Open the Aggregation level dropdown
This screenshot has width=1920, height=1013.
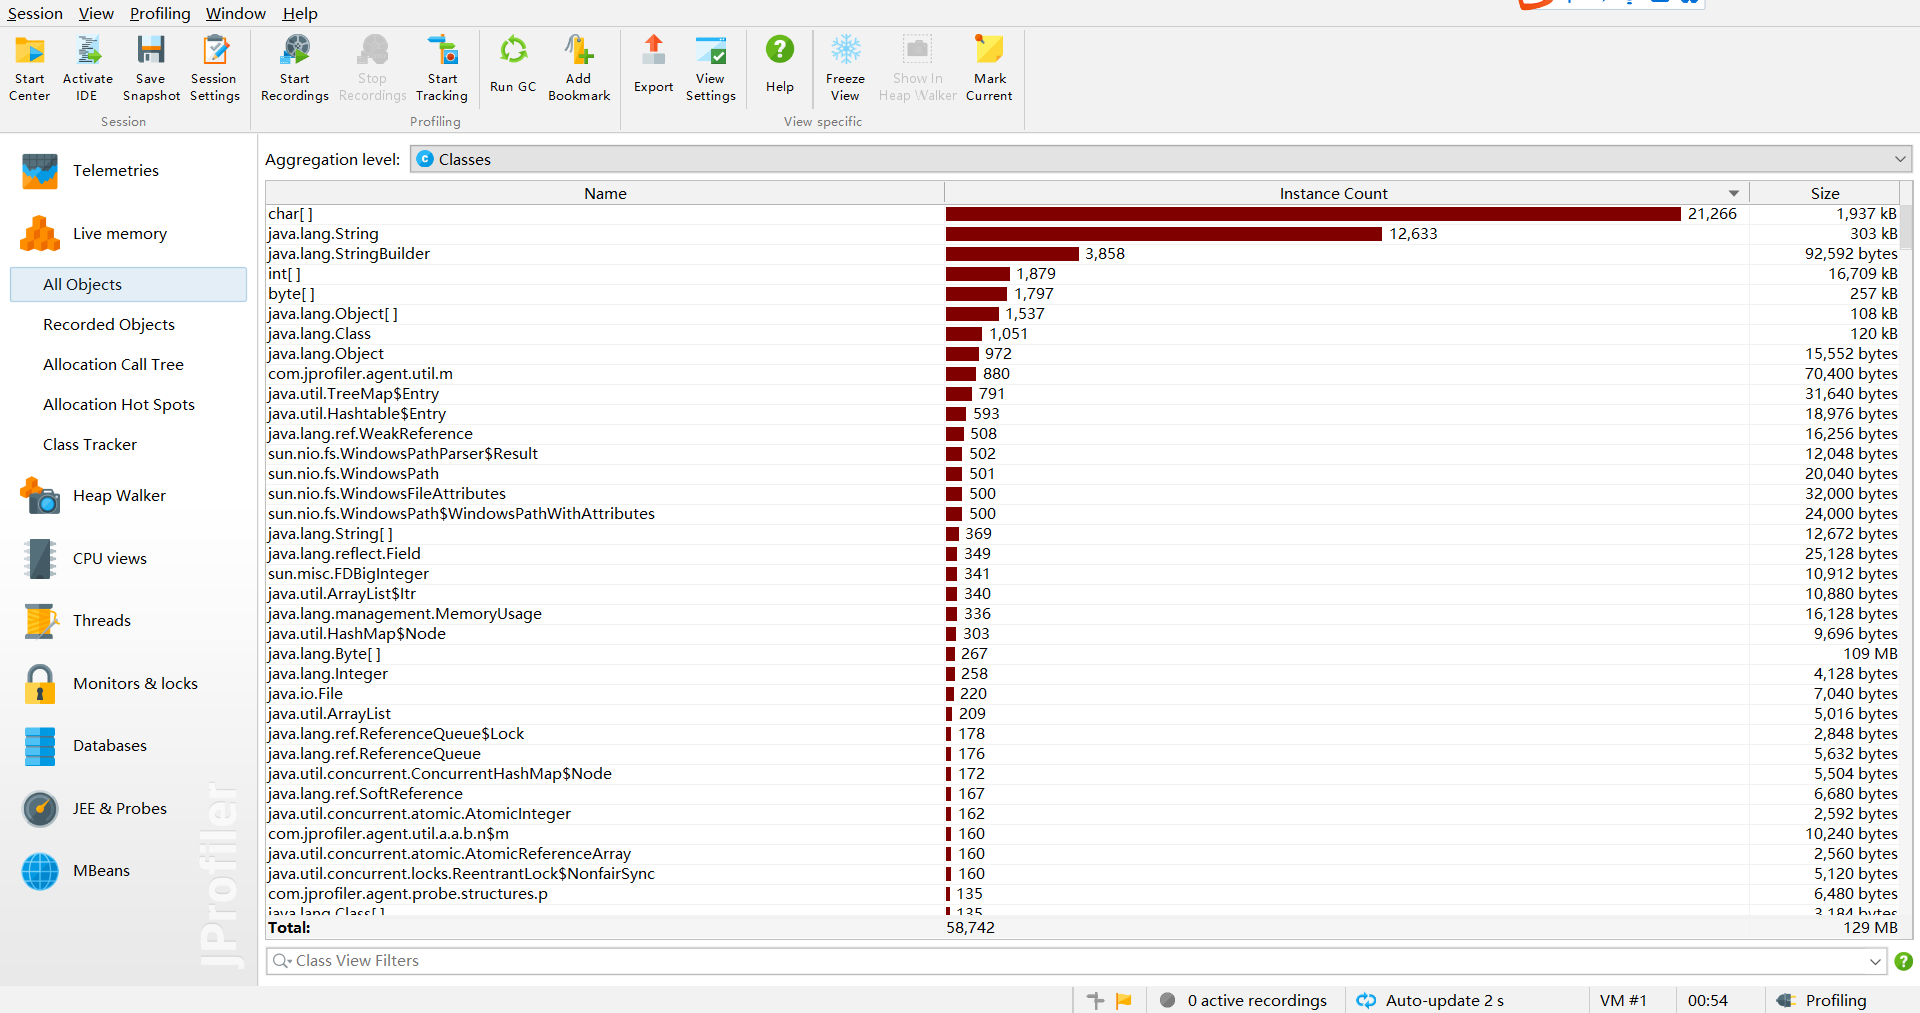[x=1161, y=159]
